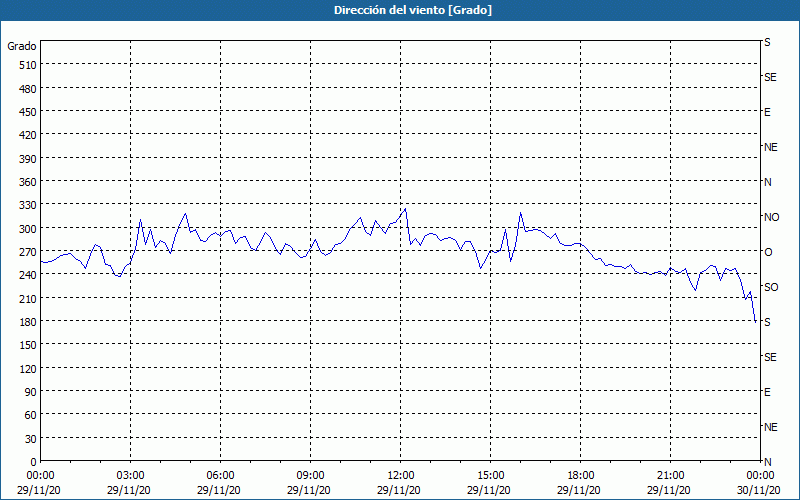Click the 15:00 time axis label

(x=490, y=476)
